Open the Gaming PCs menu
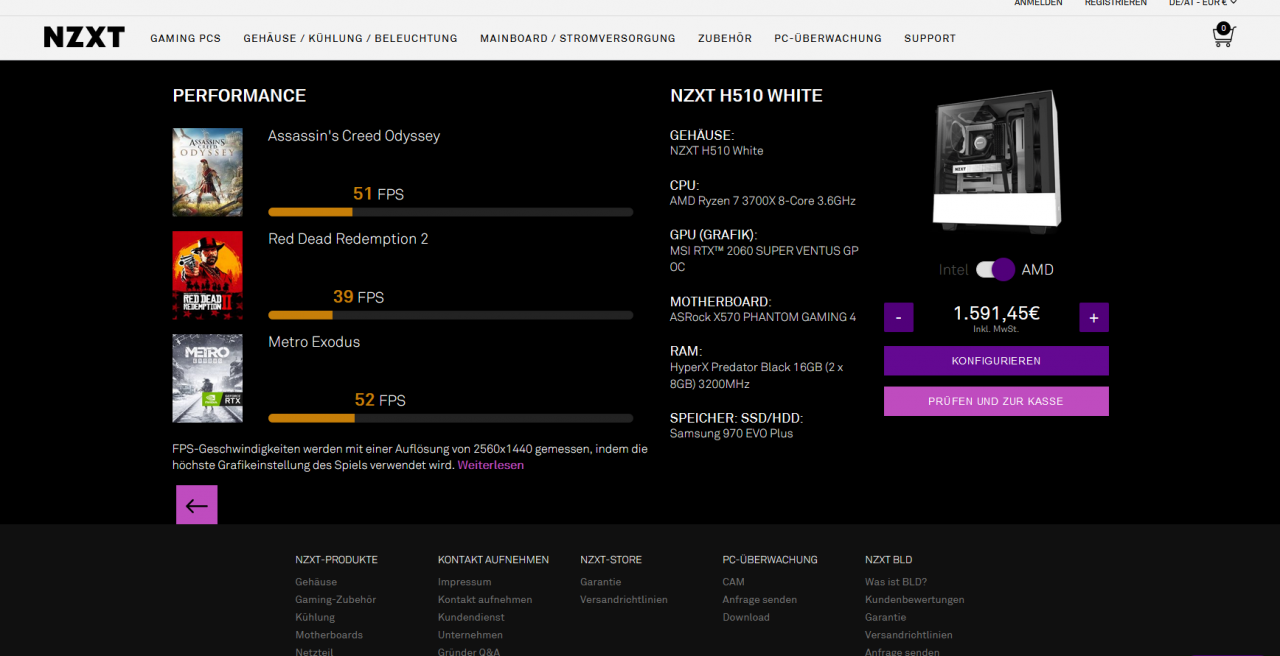Viewport: 1280px width, 656px height. pos(186,38)
